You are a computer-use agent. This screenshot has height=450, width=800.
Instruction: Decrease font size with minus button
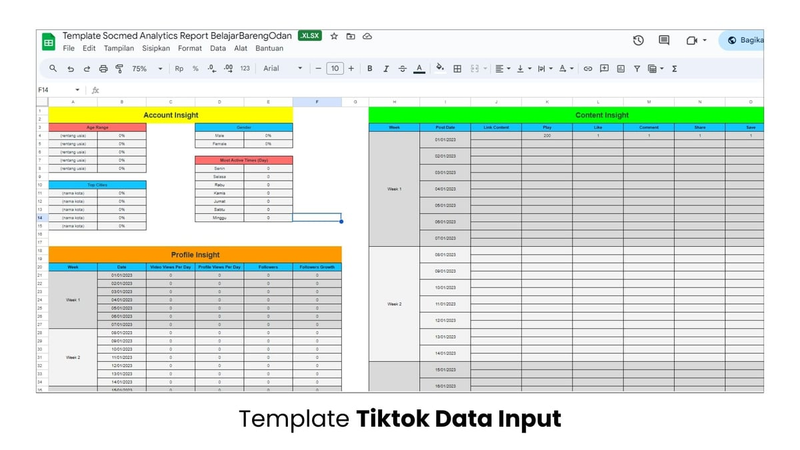coord(318,68)
